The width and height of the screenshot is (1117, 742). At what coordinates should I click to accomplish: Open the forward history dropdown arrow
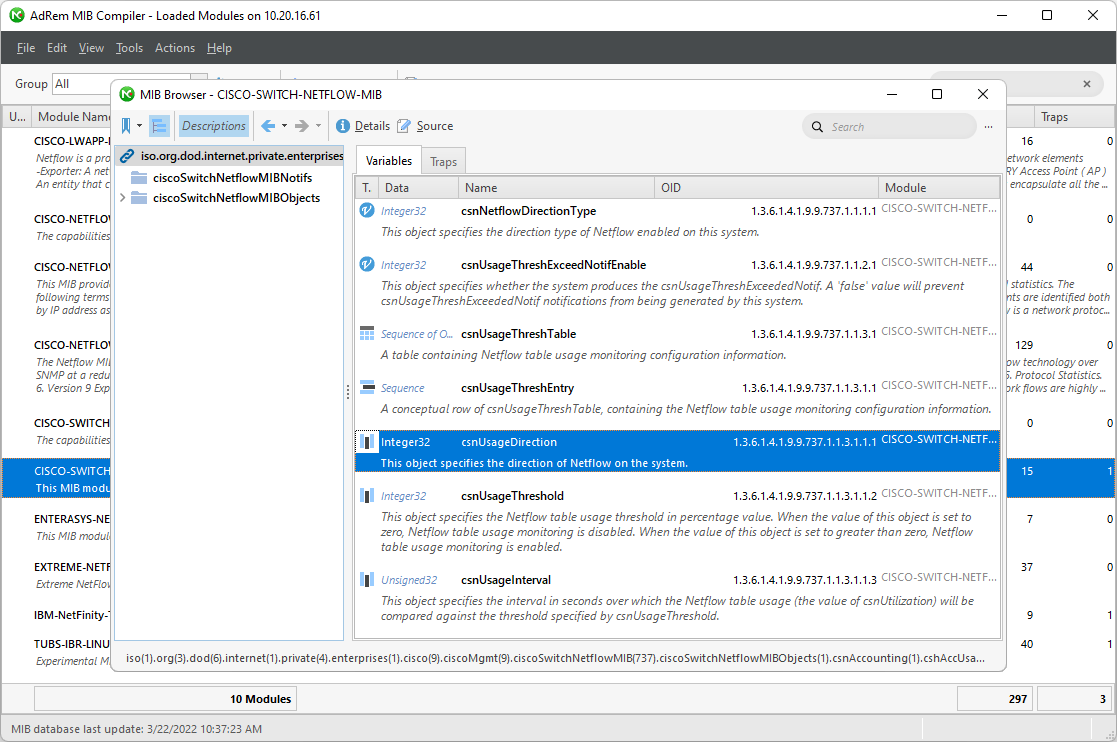click(318, 126)
